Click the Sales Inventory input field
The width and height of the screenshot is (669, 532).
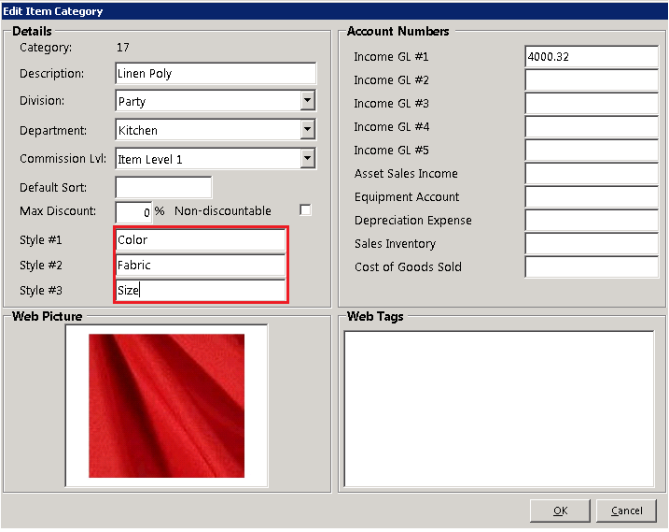[x=591, y=244]
